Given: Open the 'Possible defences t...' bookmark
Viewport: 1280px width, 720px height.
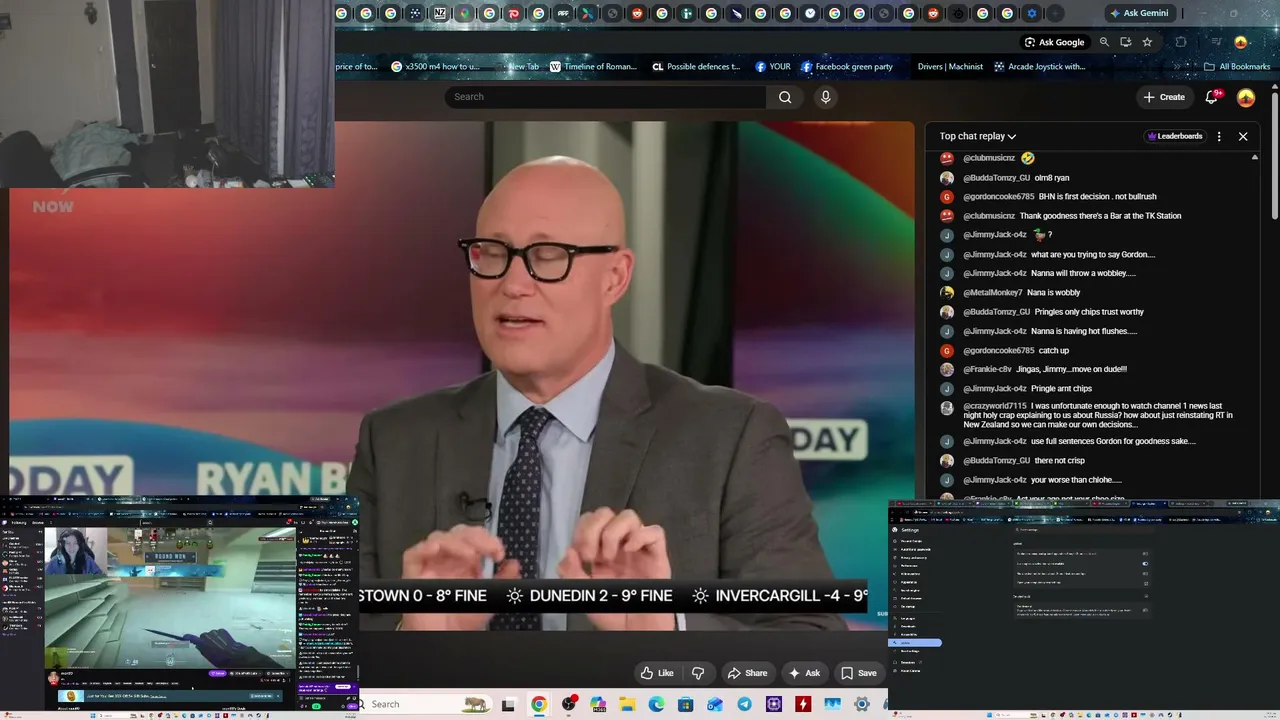Looking at the screenshot, I should [696, 67].
